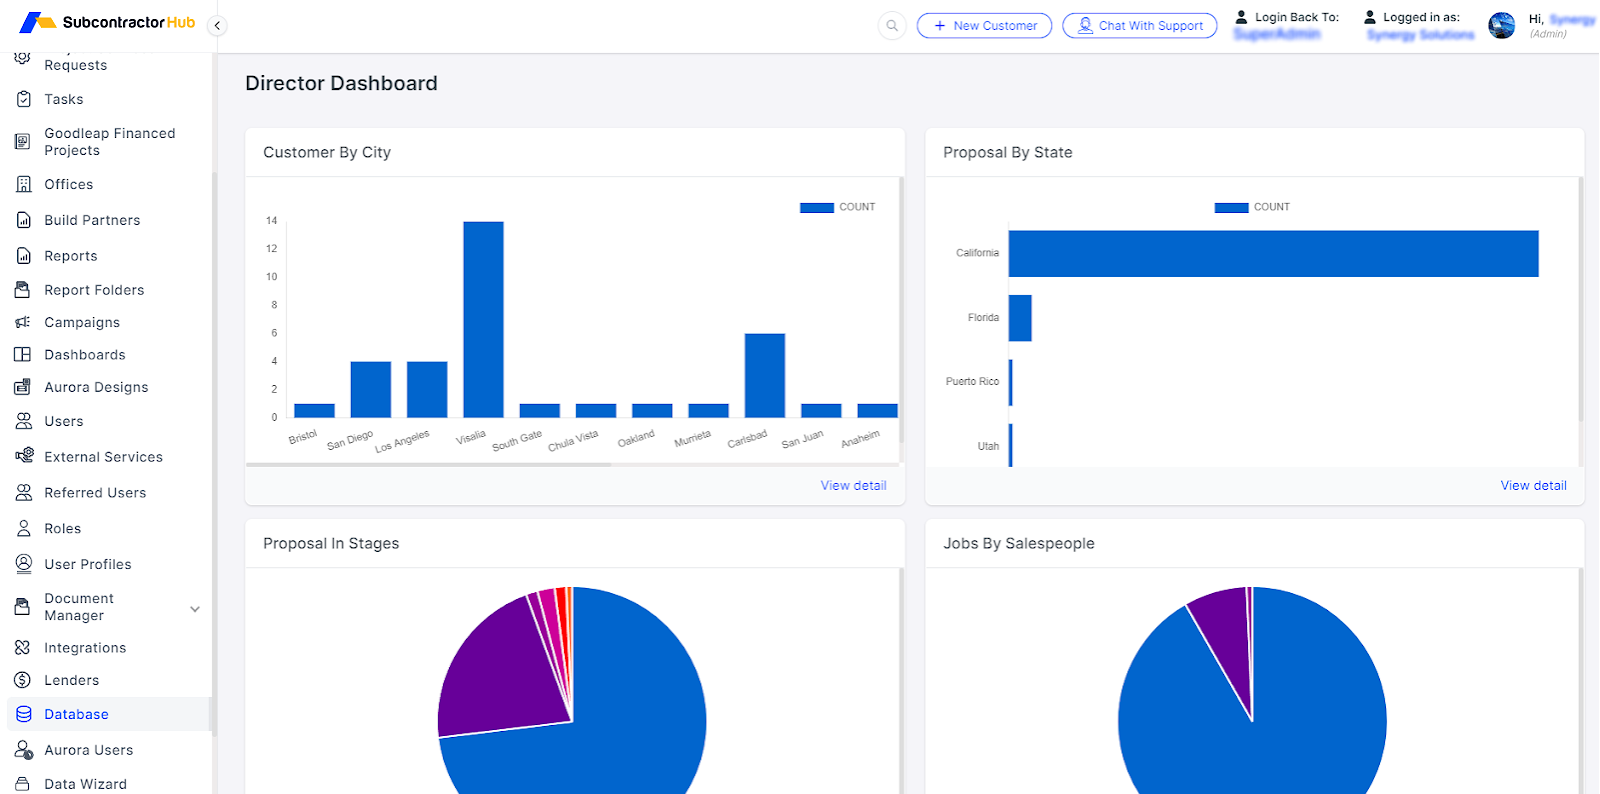Click the Chat With Support button
Screen dimensions: 1600x794
click(1140, 26)
